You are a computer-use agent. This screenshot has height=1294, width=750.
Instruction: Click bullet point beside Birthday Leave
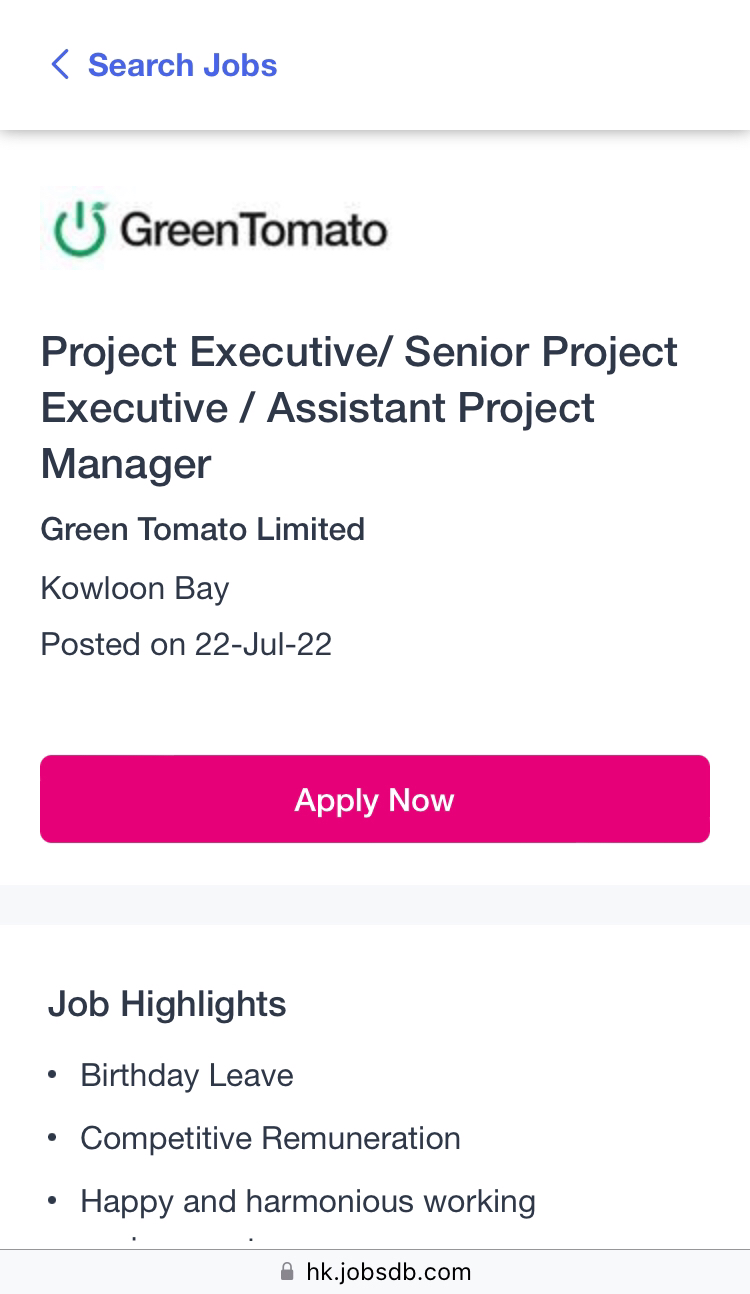tap(52, 1075)
